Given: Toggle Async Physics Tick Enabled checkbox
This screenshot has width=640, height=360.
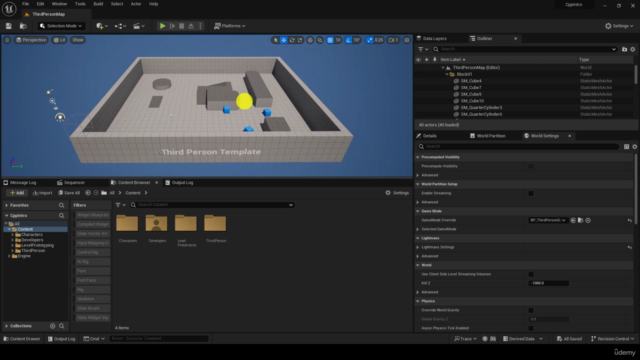Looking at the screenshot, I should [x=531, y=328].
